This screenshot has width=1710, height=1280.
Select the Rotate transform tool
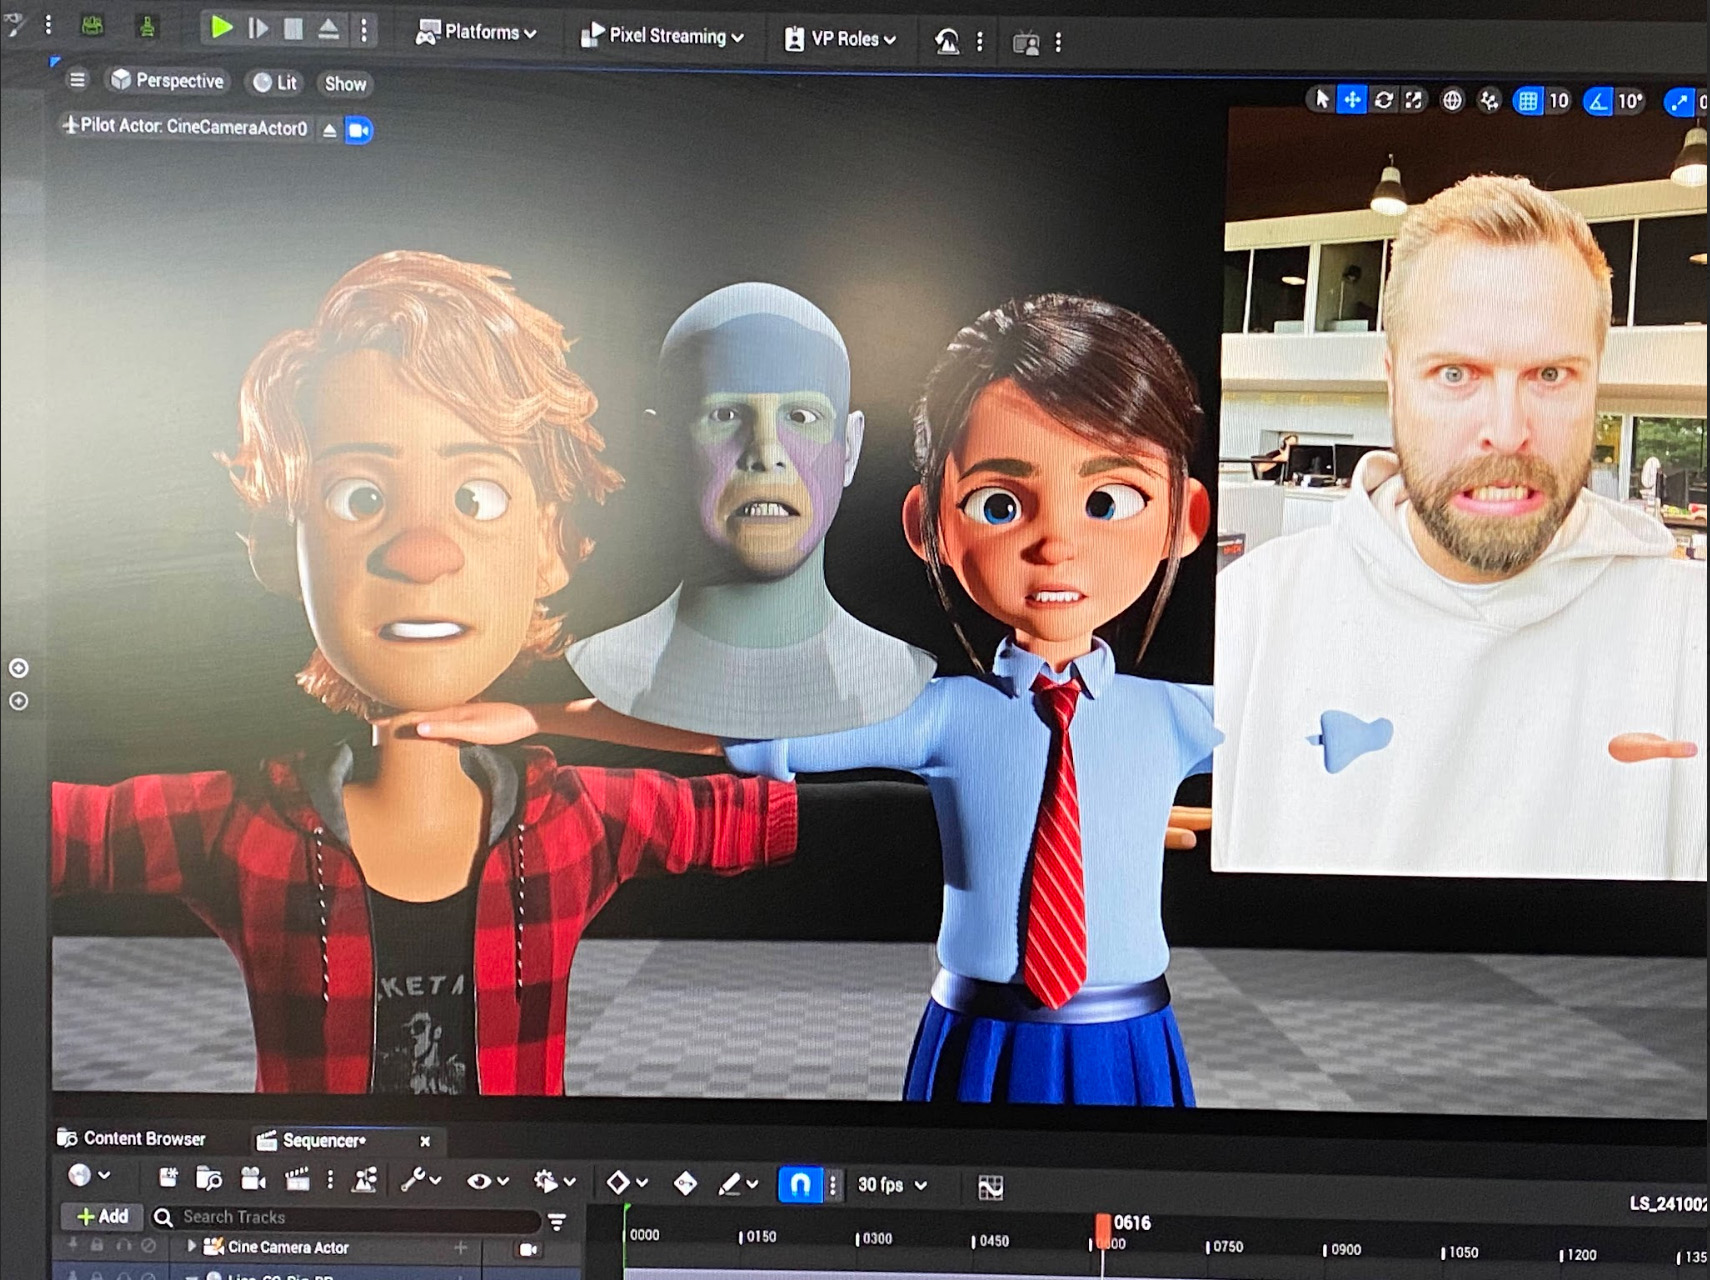[1383, 100]
